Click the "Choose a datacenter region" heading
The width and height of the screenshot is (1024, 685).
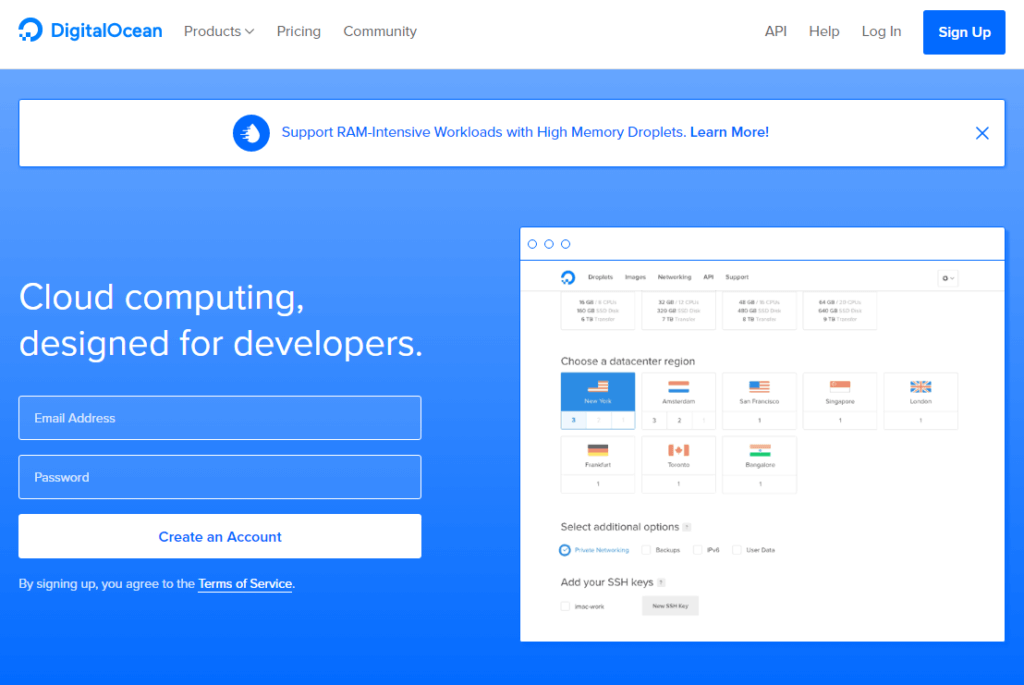[x=628, y=361]
